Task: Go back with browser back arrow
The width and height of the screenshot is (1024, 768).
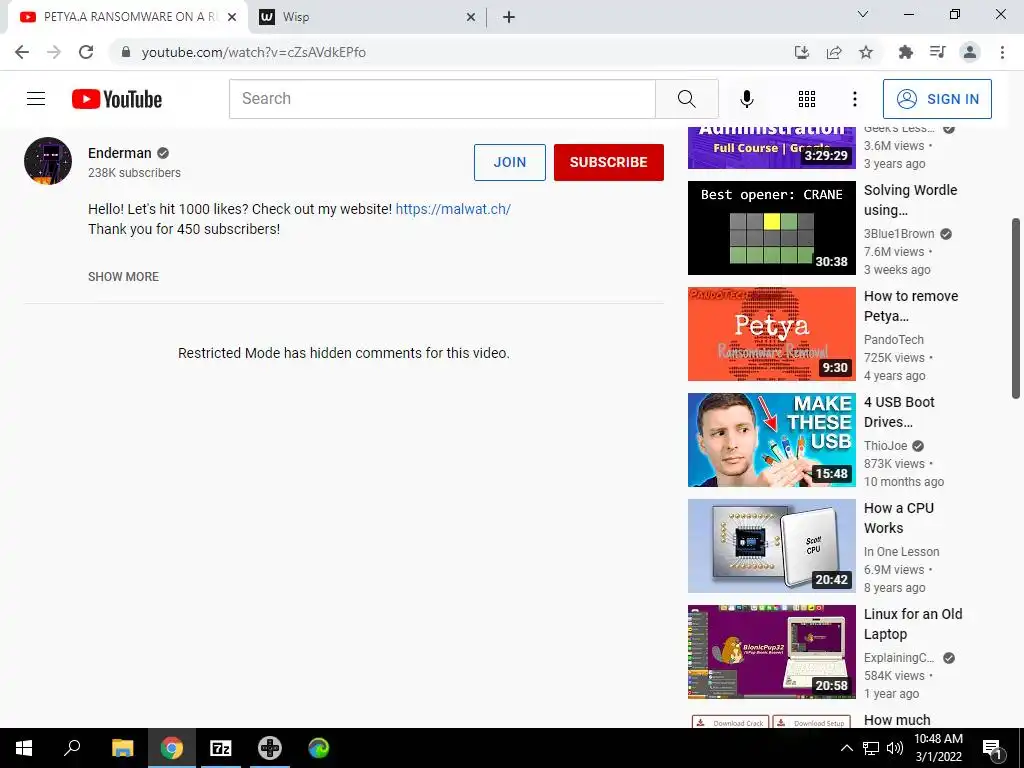Action: point(22,52)
